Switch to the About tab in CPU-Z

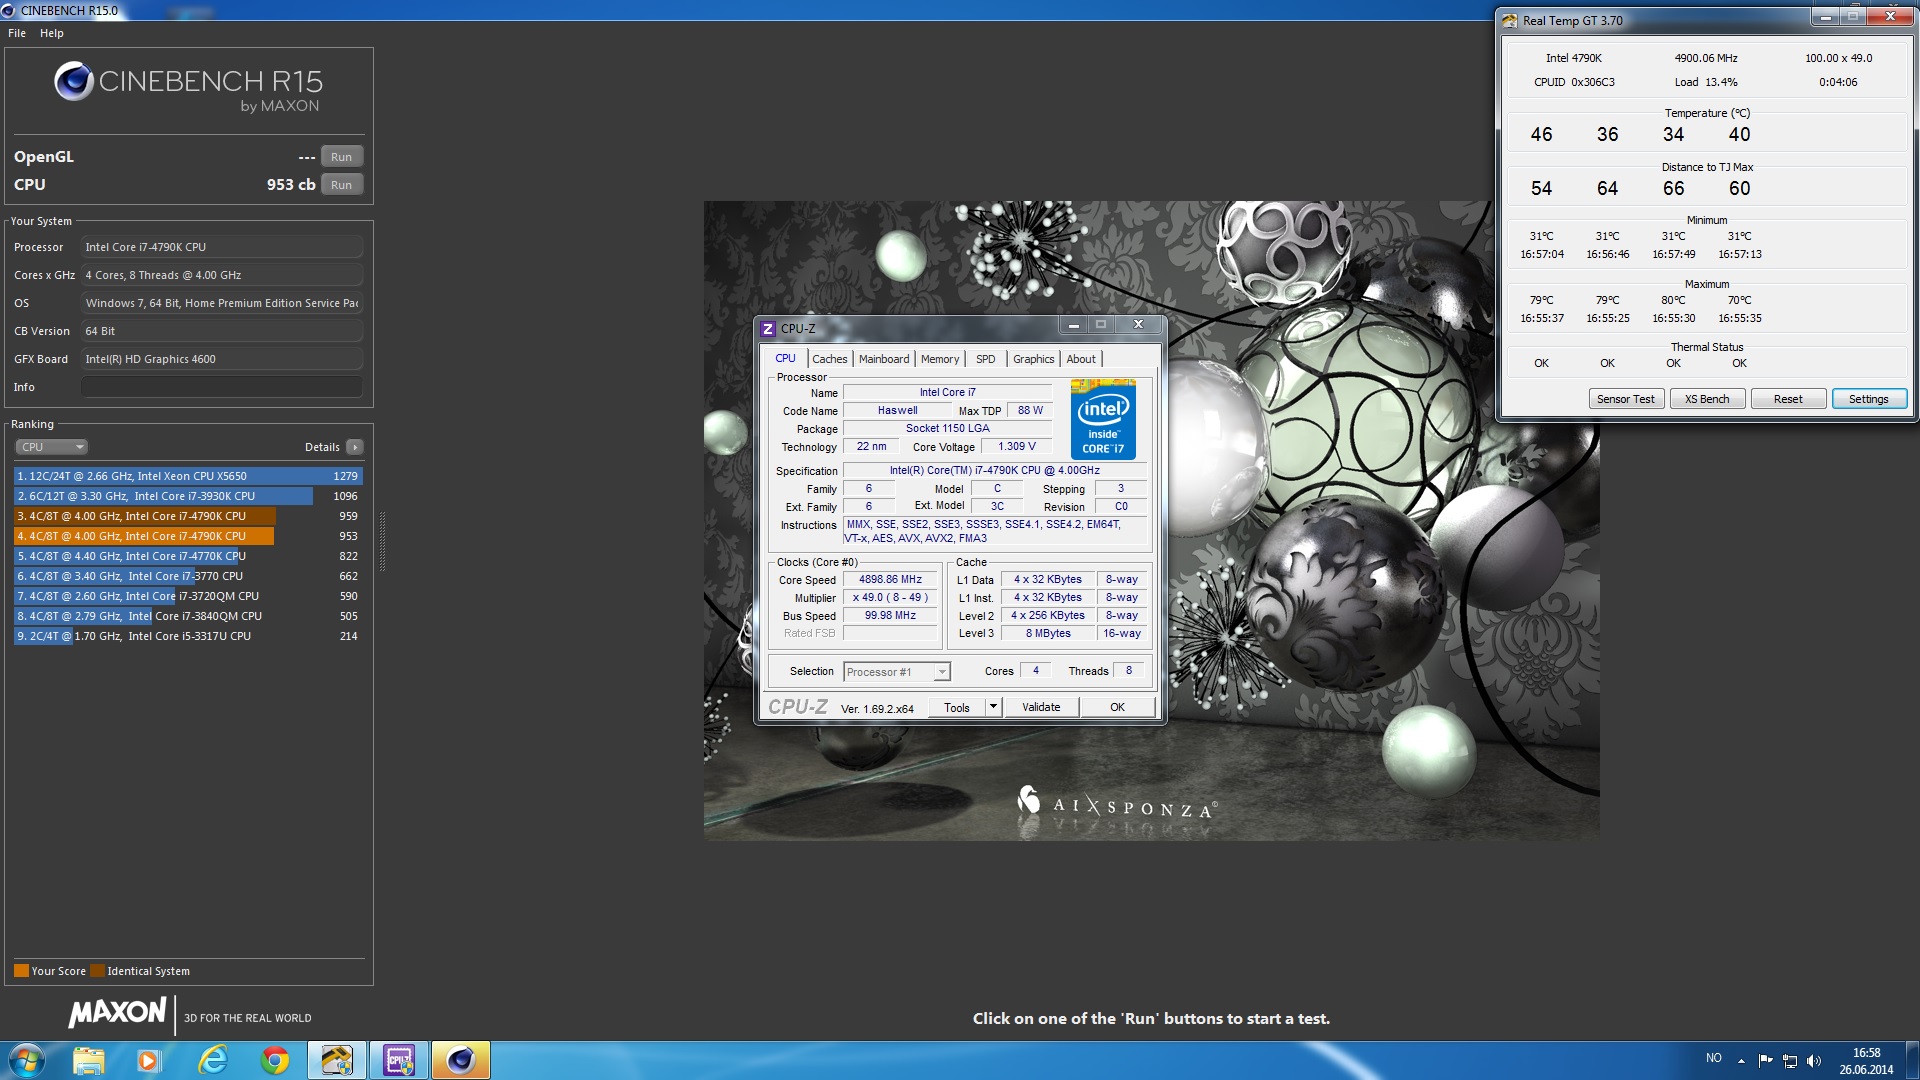1081,359
